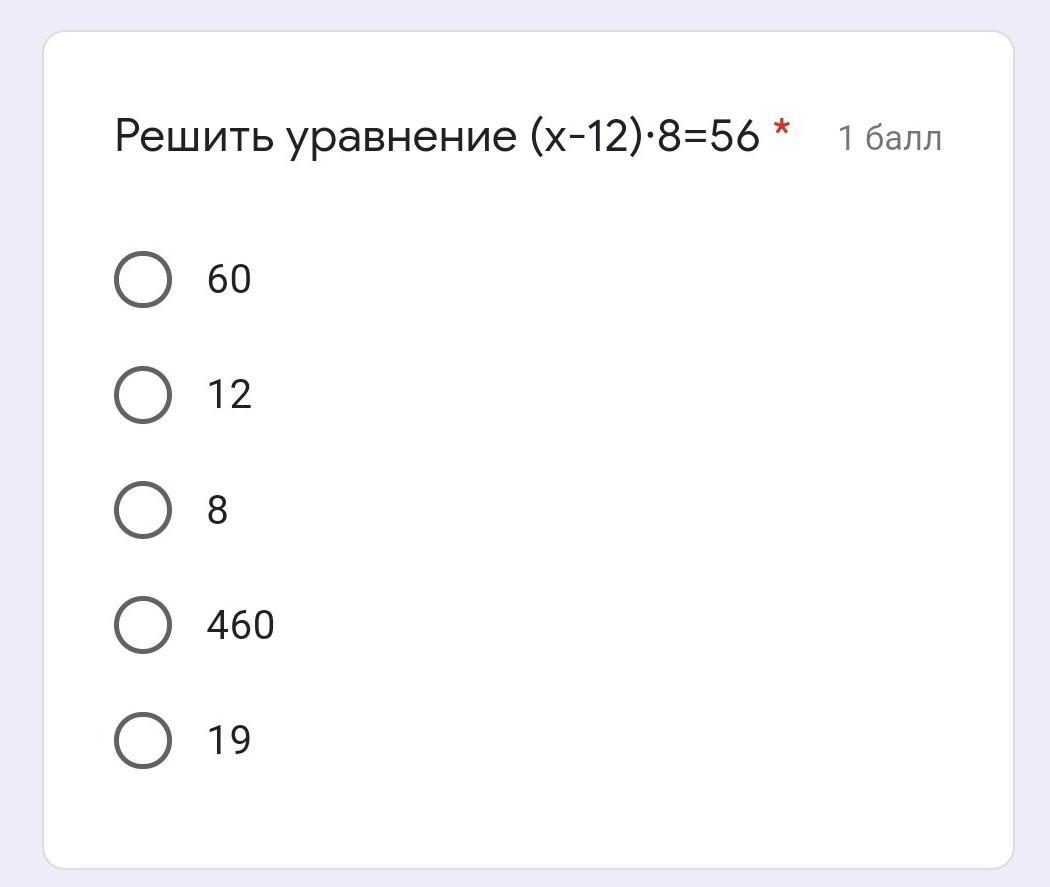Click the number "56" in the equation
This screenshot has height=887, width=1050.
[735, 136]
